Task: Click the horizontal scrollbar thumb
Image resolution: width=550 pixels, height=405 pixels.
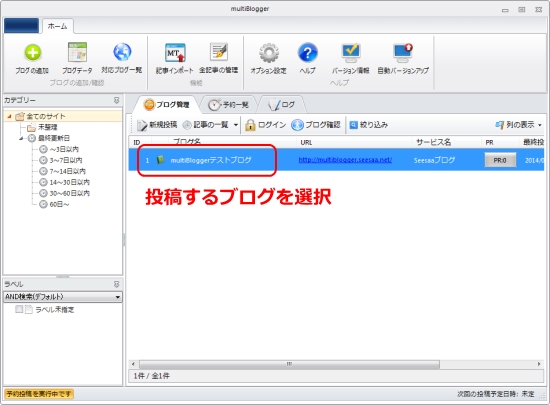Action: (x=289, y=364)
